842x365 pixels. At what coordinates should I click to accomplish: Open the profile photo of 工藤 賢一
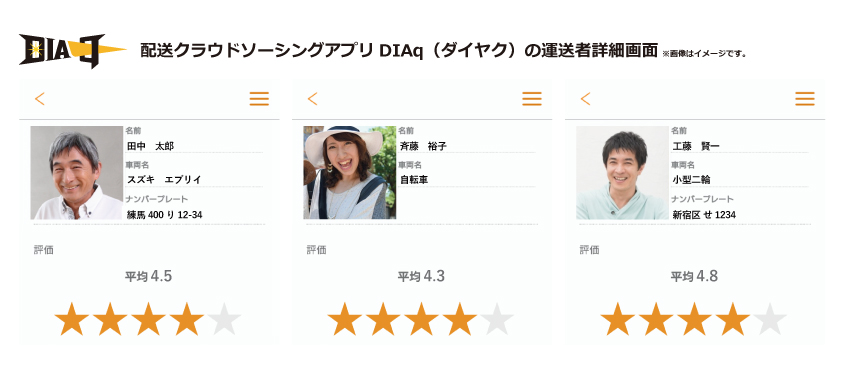click(x=622, y=173)
